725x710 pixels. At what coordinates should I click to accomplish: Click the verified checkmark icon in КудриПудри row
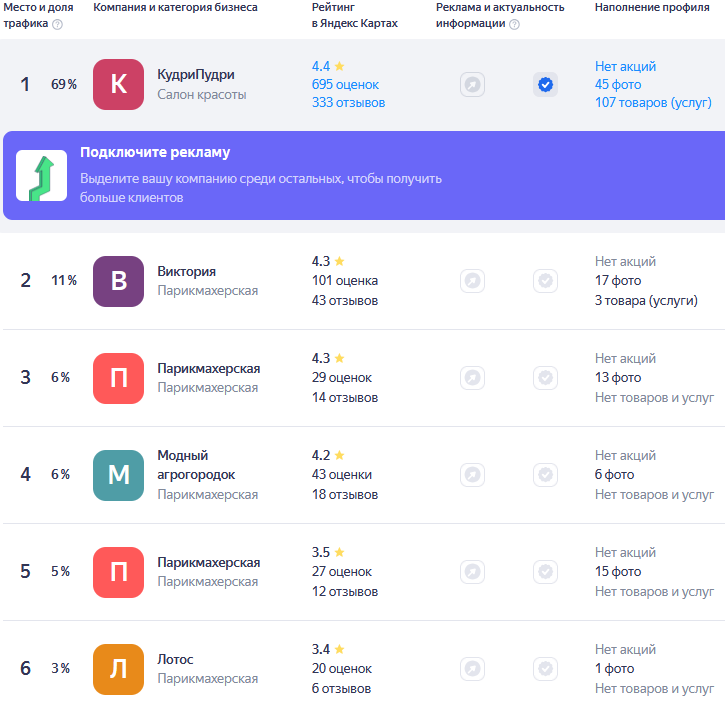click(545, 85)
